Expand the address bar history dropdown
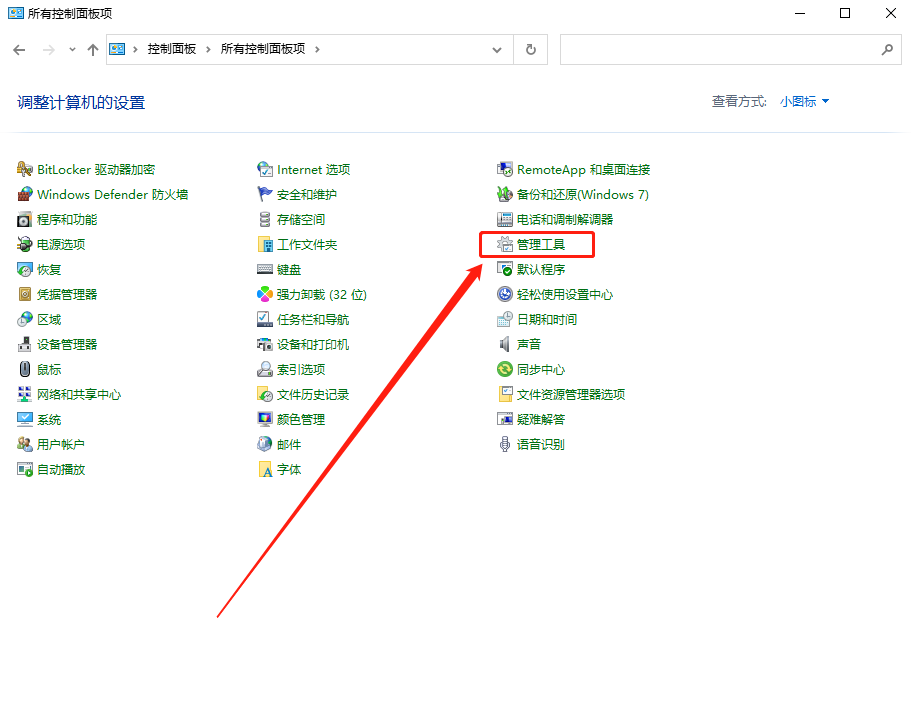The height and width of the screenshot is (718, 911). pos(496,48)
